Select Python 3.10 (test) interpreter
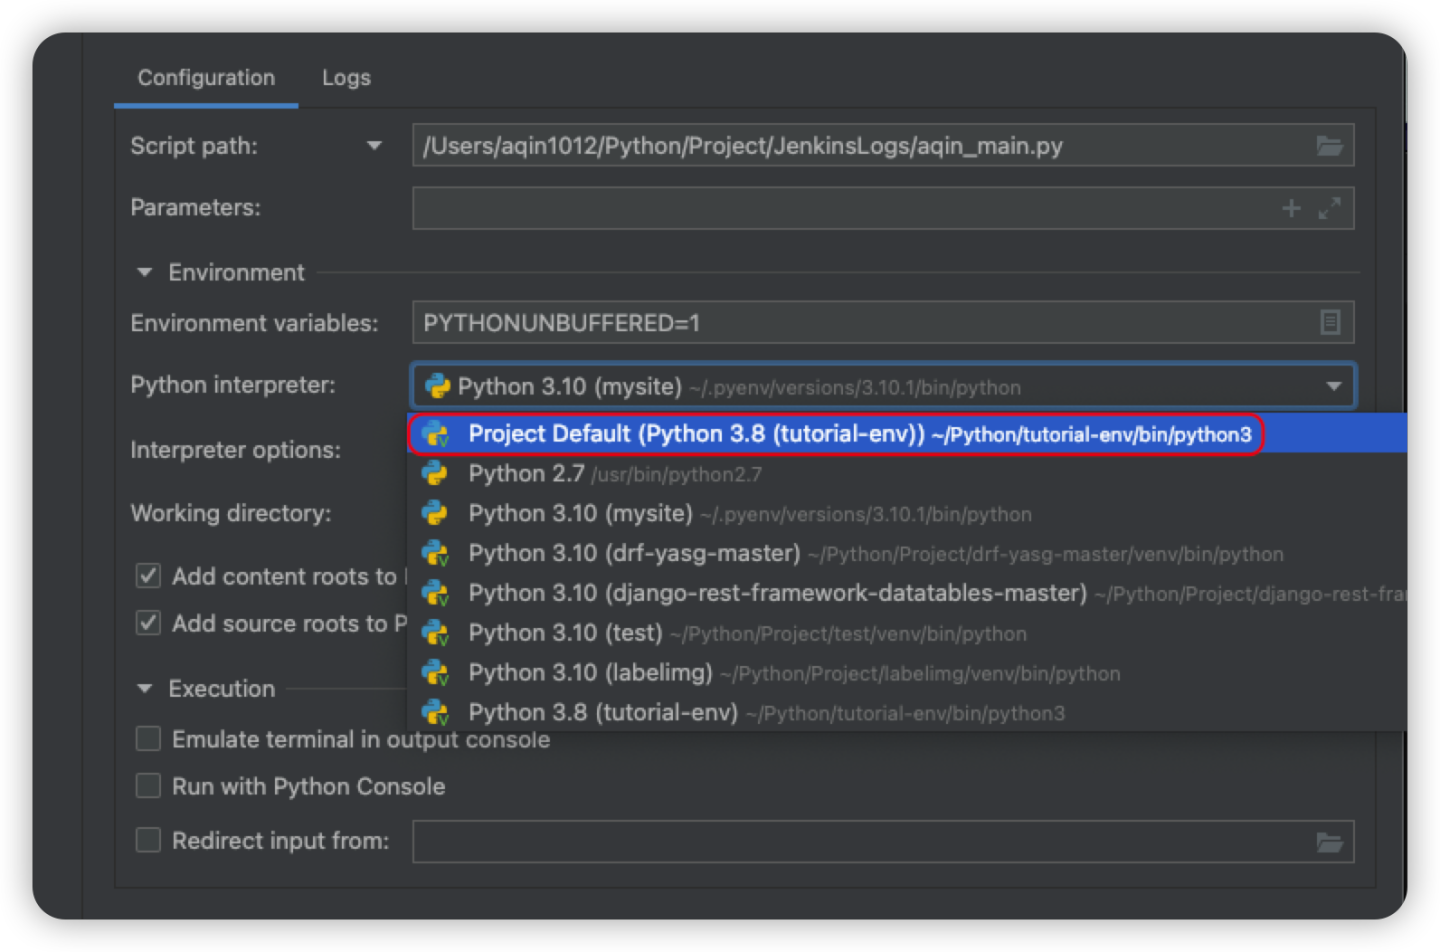 tap(908, 633)
